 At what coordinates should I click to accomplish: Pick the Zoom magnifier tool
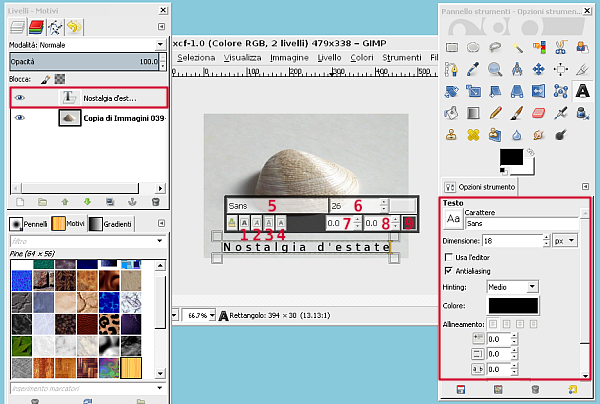pos(496,69)
